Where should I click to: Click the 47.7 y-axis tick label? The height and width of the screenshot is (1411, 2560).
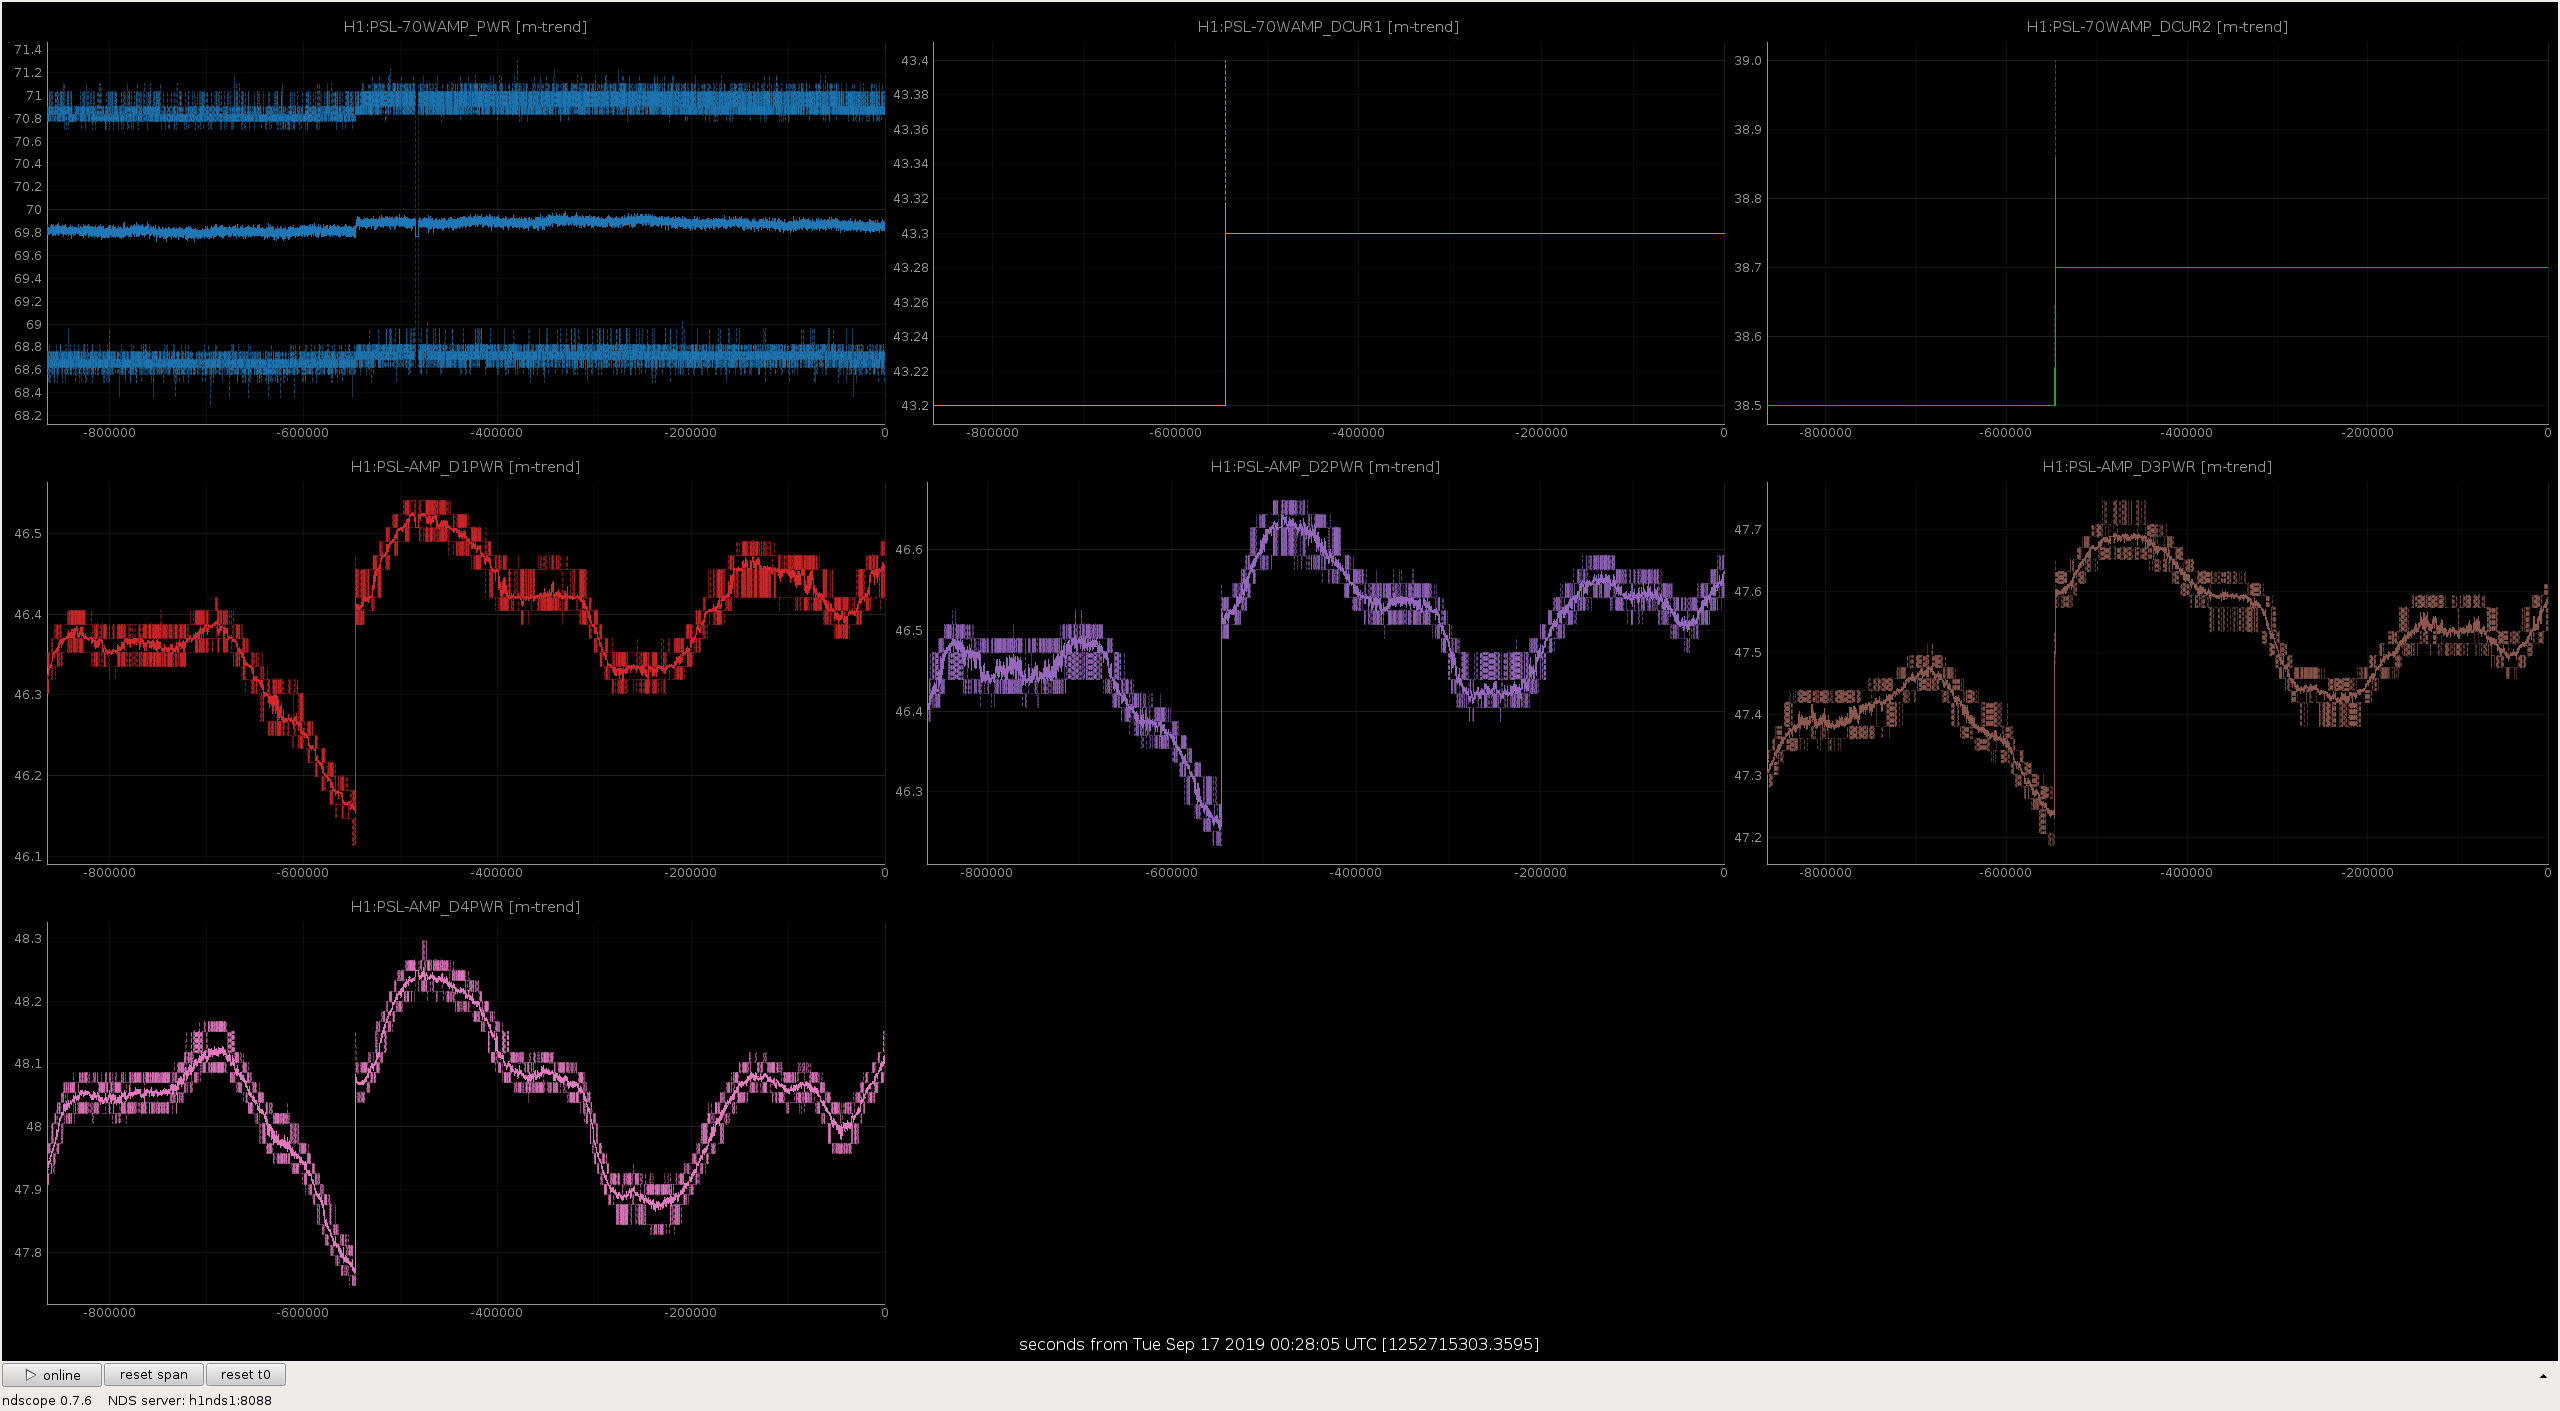click(1748, 530)
